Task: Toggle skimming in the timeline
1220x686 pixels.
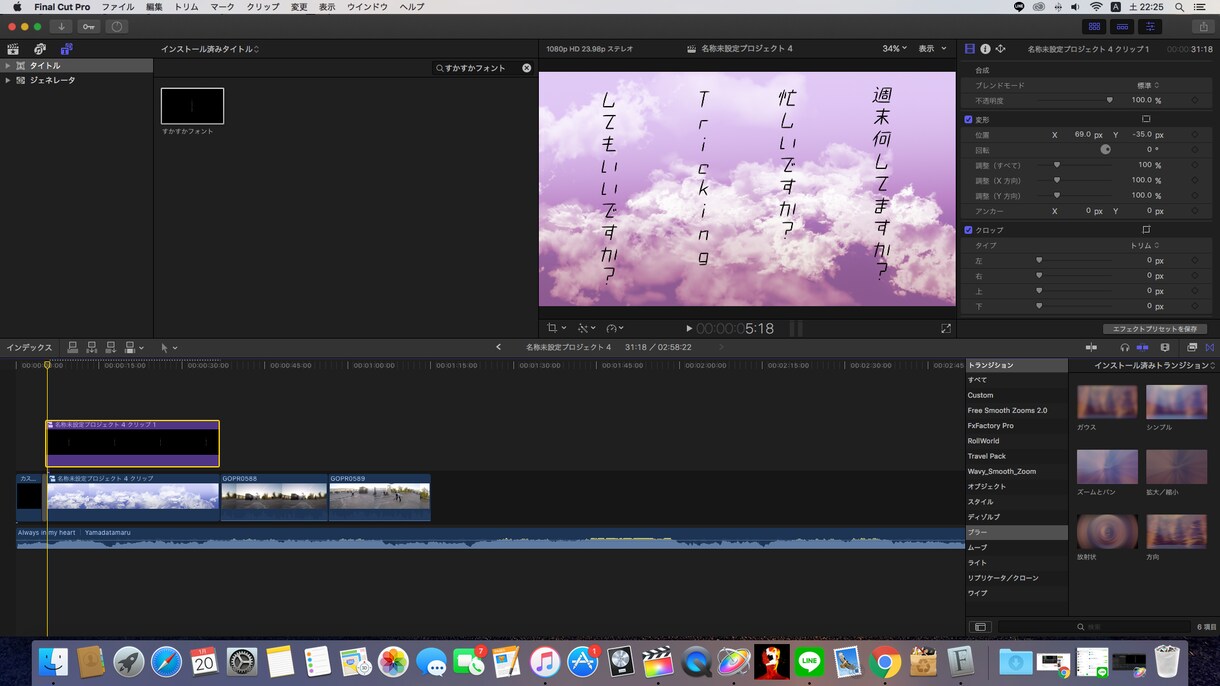Action: click(1091, 347)
